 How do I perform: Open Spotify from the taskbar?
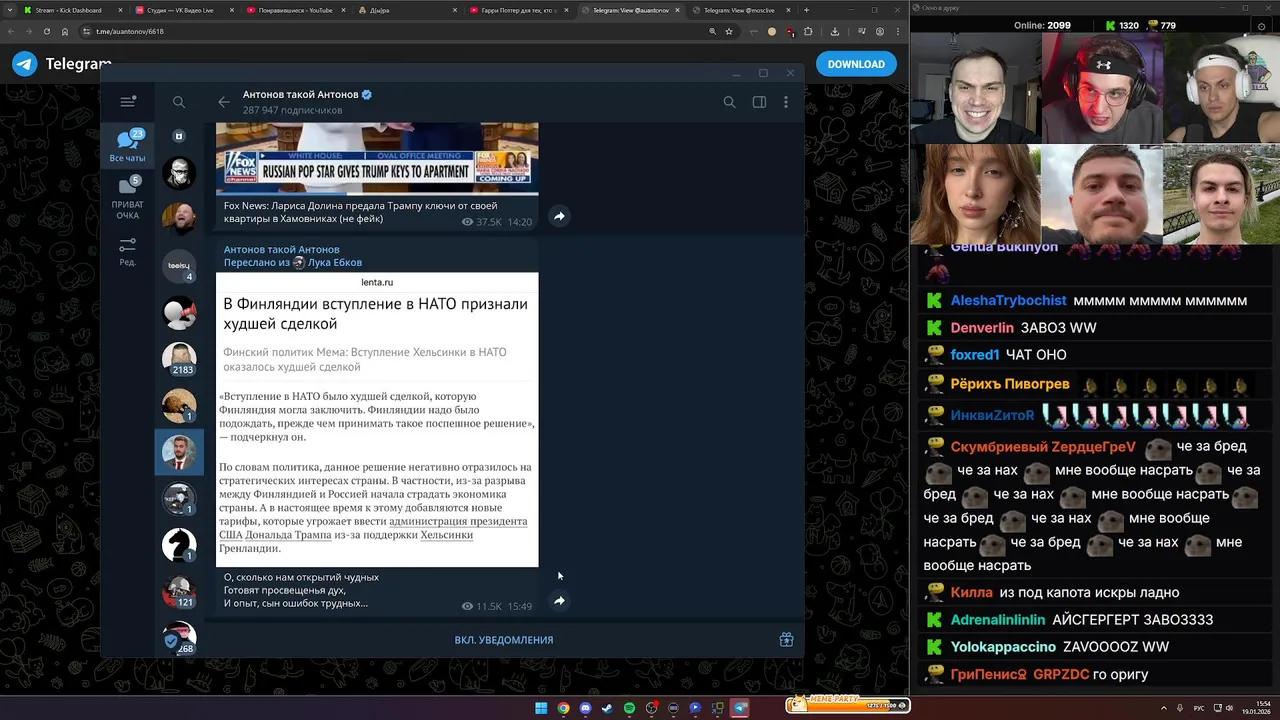coord(629,708)
